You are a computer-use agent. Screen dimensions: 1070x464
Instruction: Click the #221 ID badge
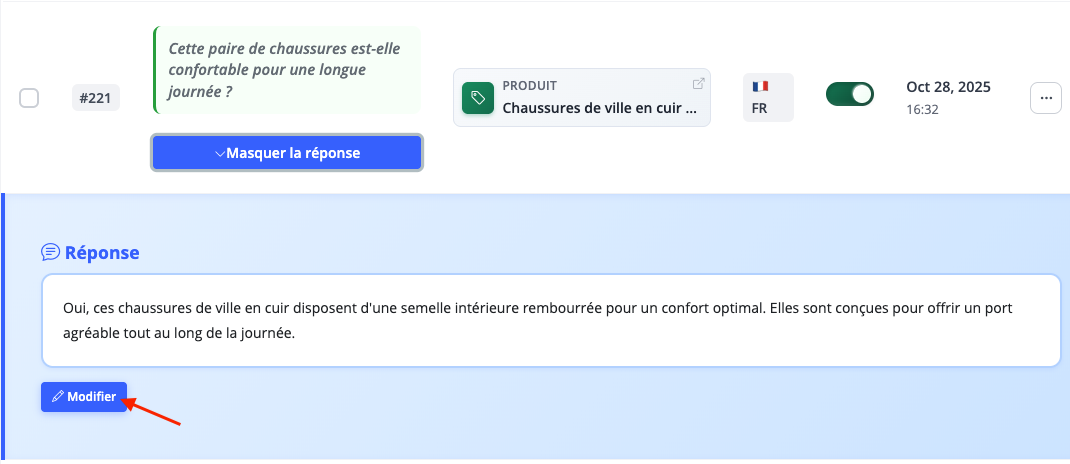click(96, 98)
